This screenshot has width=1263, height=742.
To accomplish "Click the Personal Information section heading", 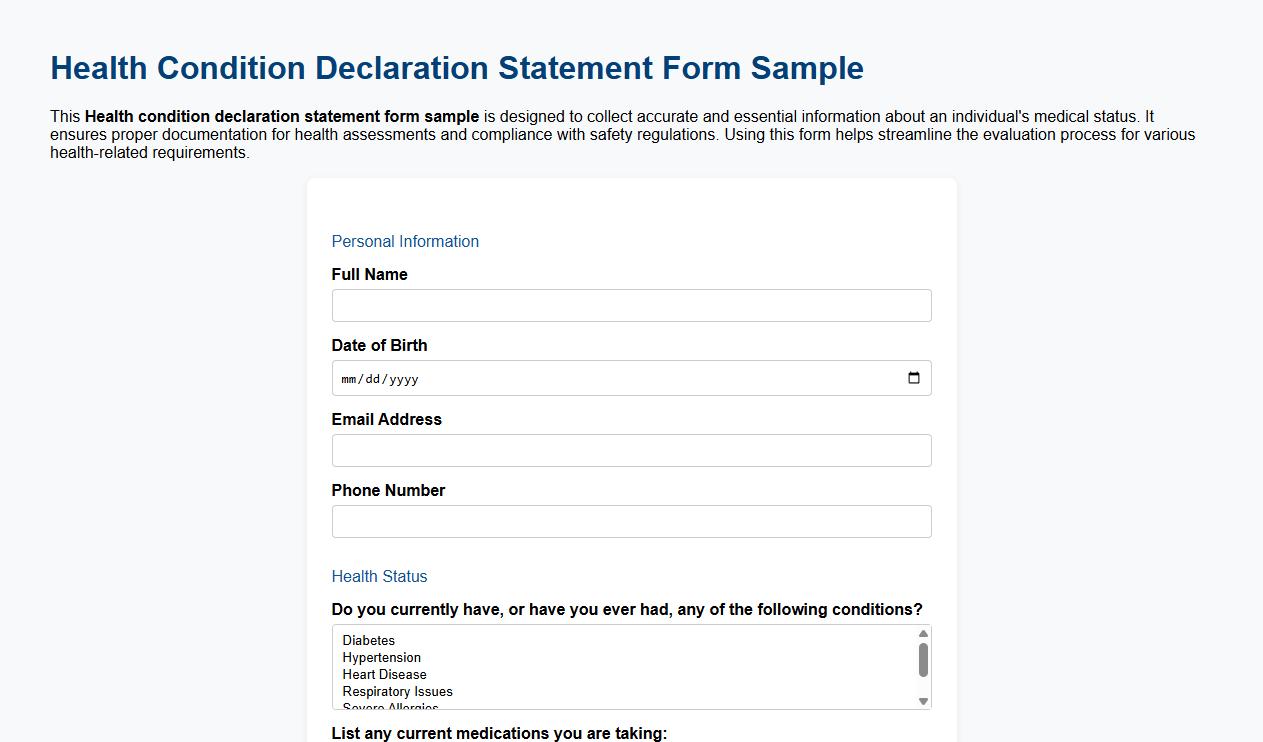I will pyautogui.click(x=405, y=241).
